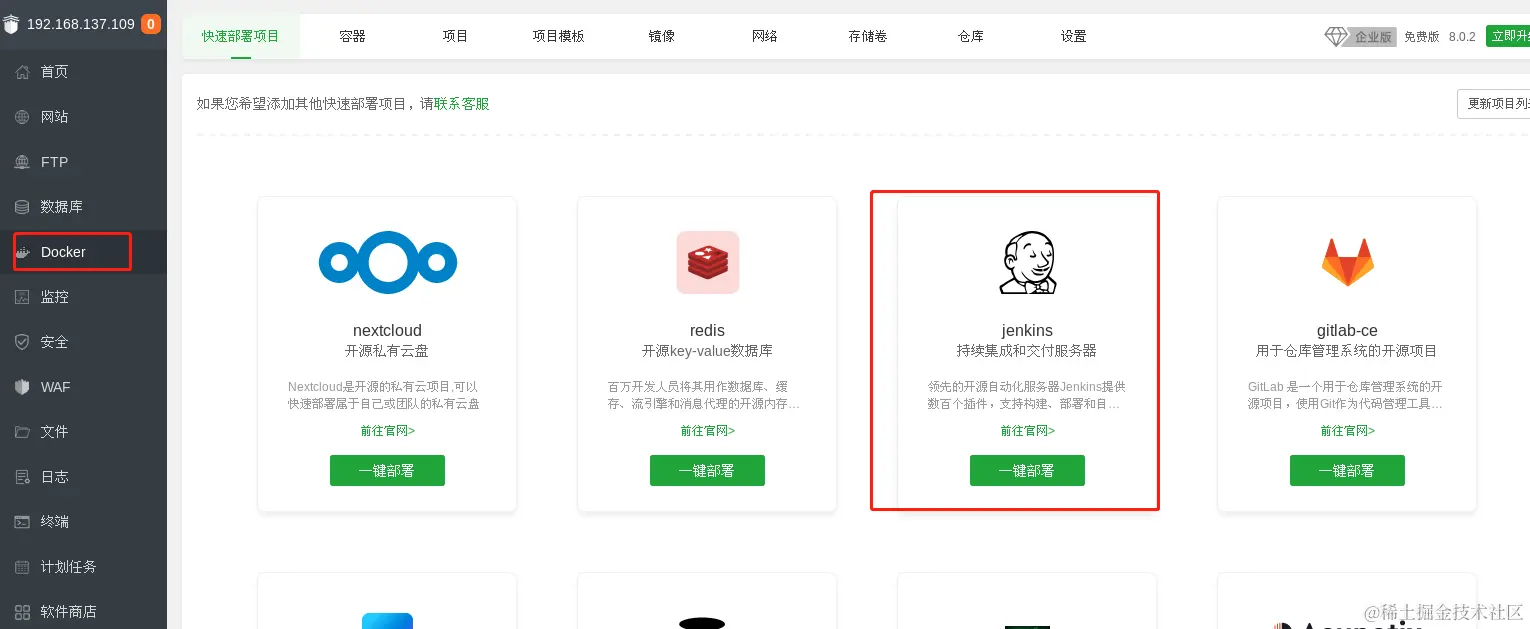Click the version number 8.0.2

pos(1462,37)
